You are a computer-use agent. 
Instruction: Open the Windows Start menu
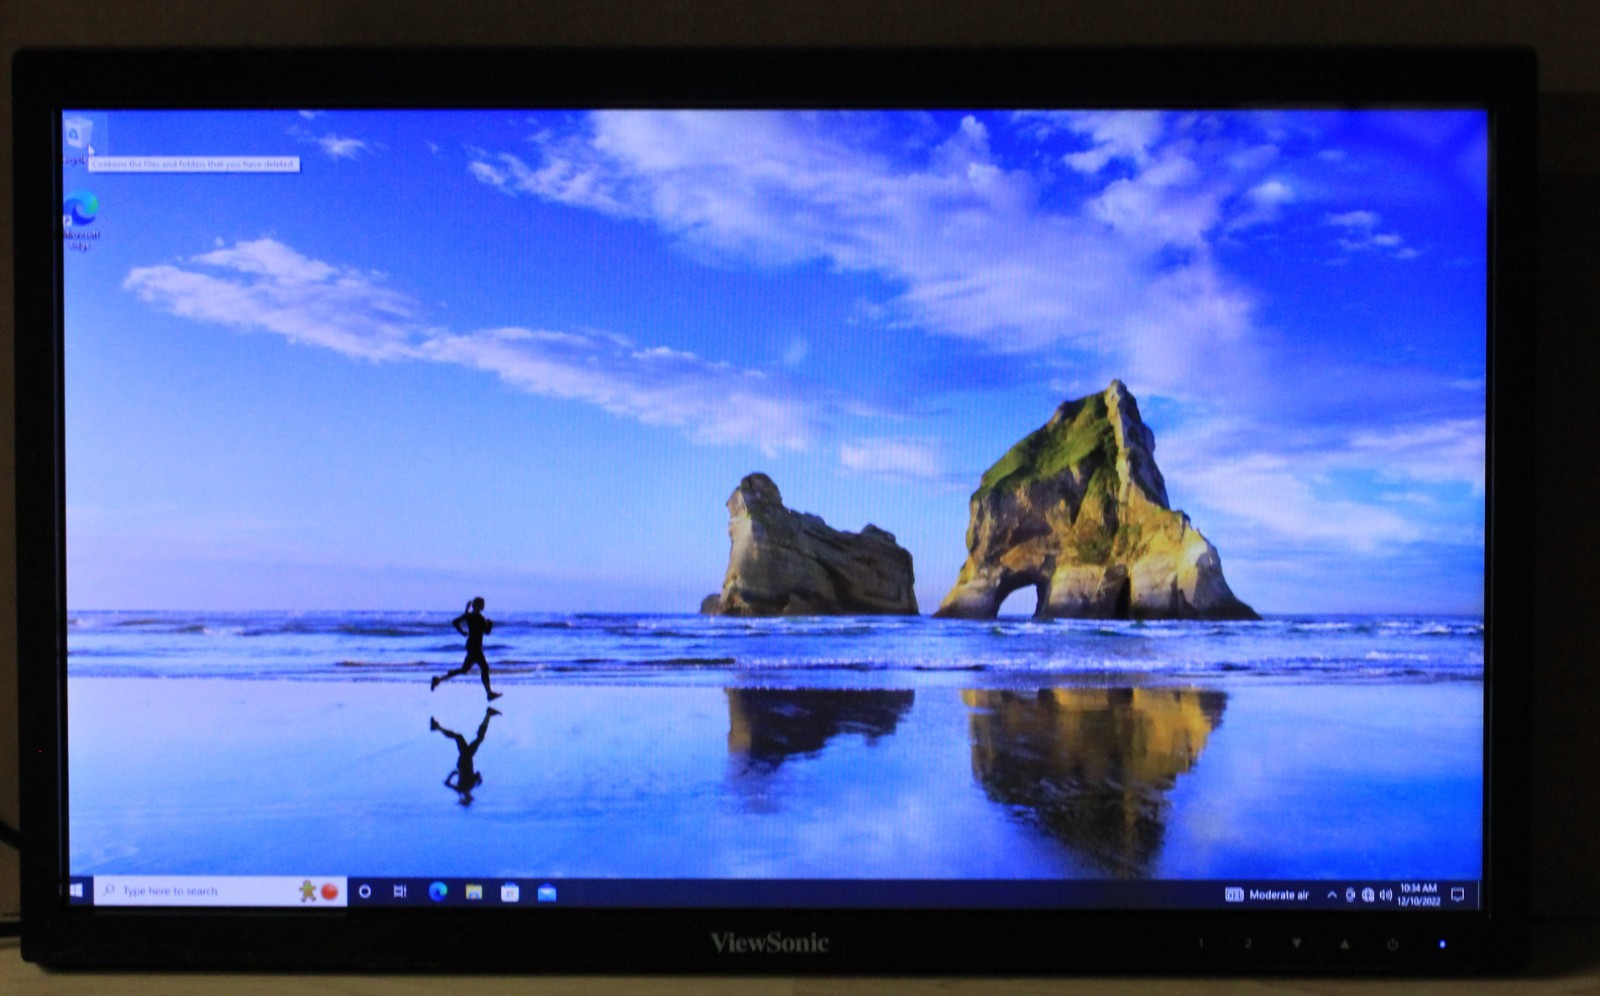[x=78, y=890]
